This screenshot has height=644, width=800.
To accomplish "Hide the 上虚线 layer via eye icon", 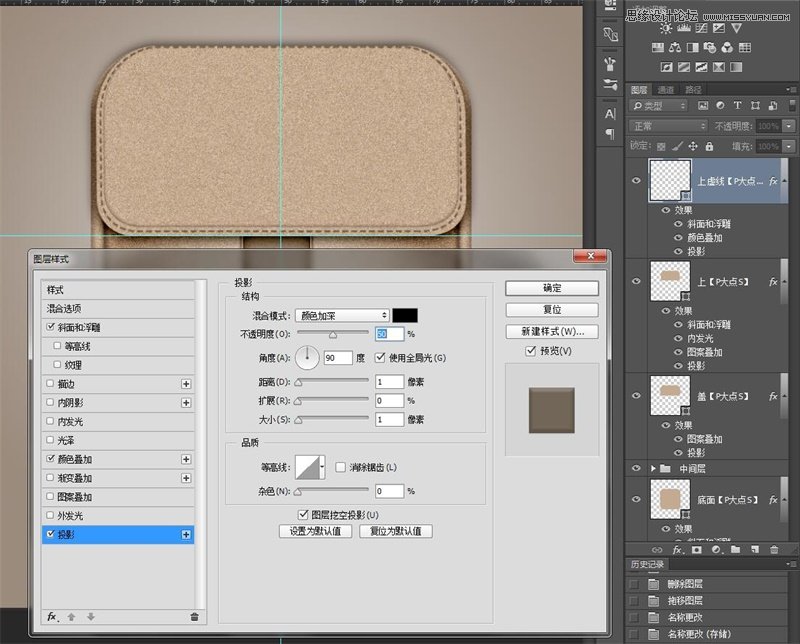I will (x=636, y=181).
